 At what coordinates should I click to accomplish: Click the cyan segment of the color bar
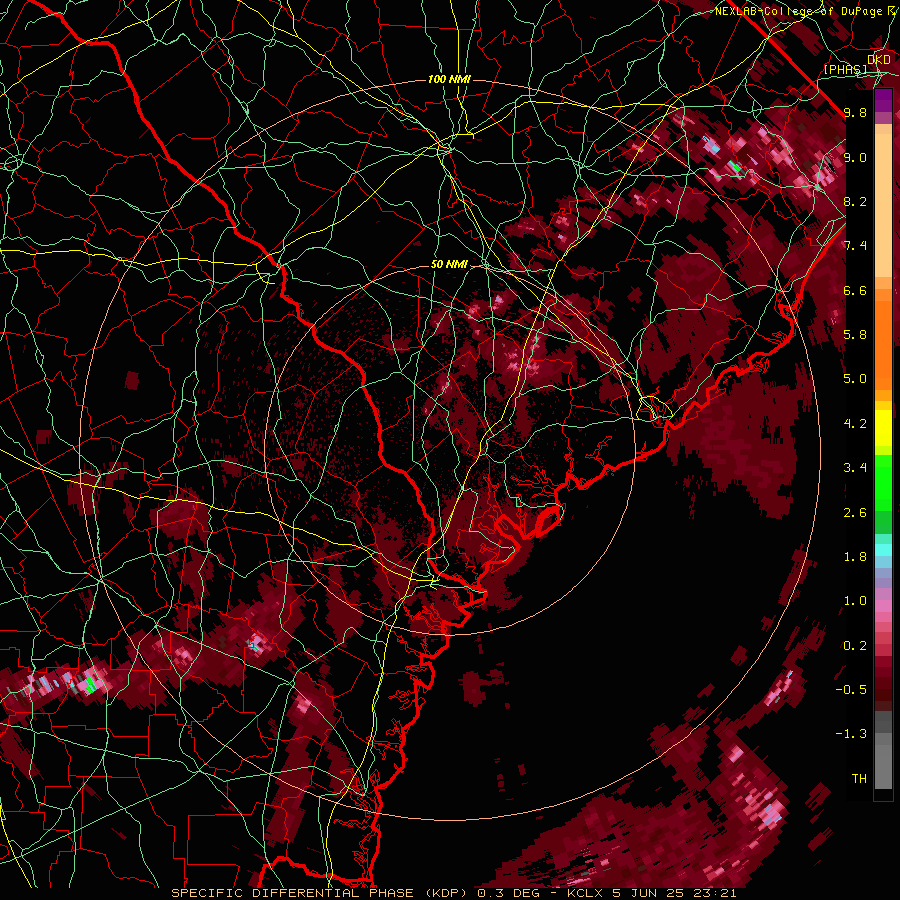pos(883,550)
